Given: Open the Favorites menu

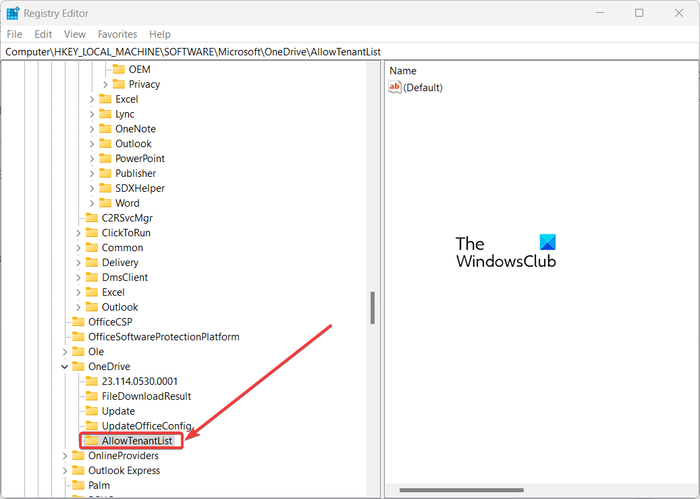Looking at the screenshot, I should pyautogui.click(x=117, y=34).
